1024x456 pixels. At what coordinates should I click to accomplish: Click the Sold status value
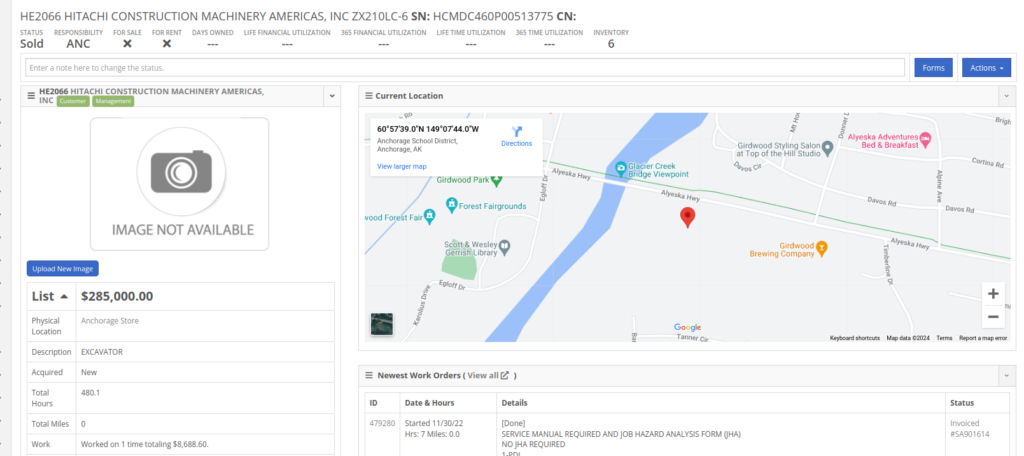[x=32, y=44]
